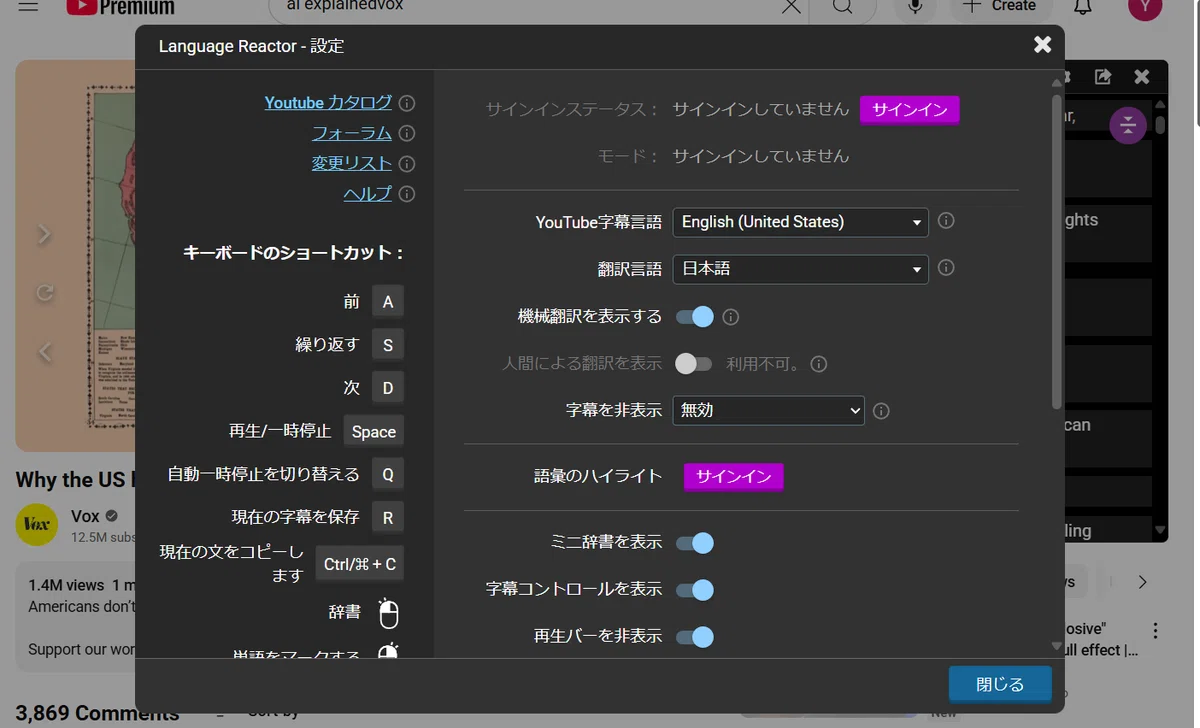1200x728 pixels.
Task: Click info icon beside フォーラム link
Action: point(407,133)
